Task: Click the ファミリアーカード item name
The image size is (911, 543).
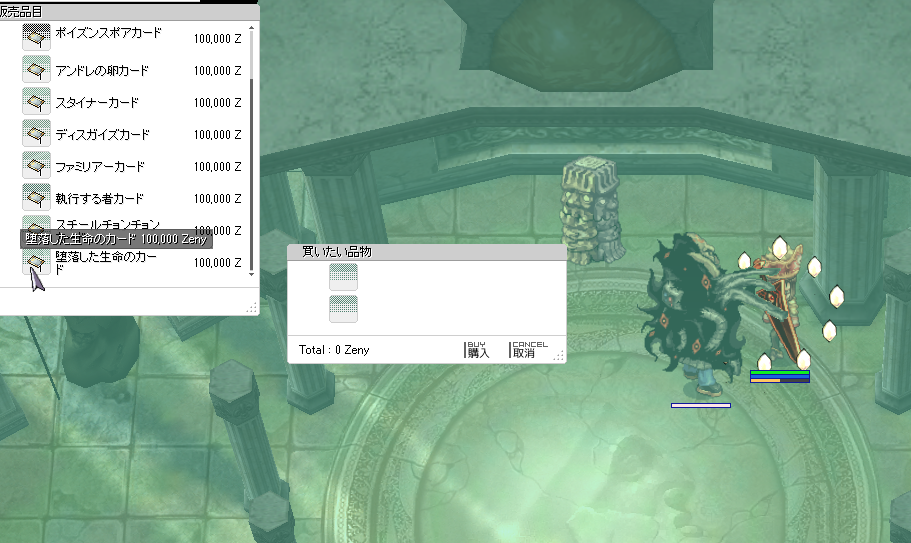Action: [100, 166]
